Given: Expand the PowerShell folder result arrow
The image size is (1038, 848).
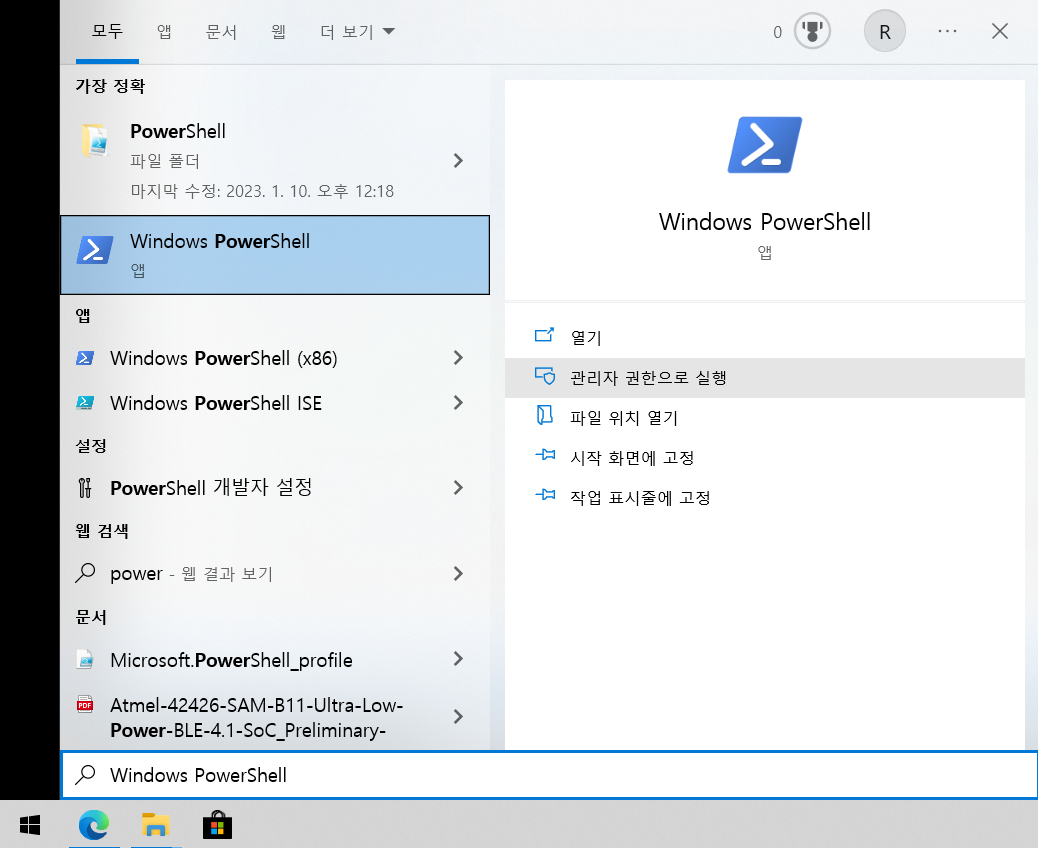Looking at the screenshot, I should coord(458,160).
